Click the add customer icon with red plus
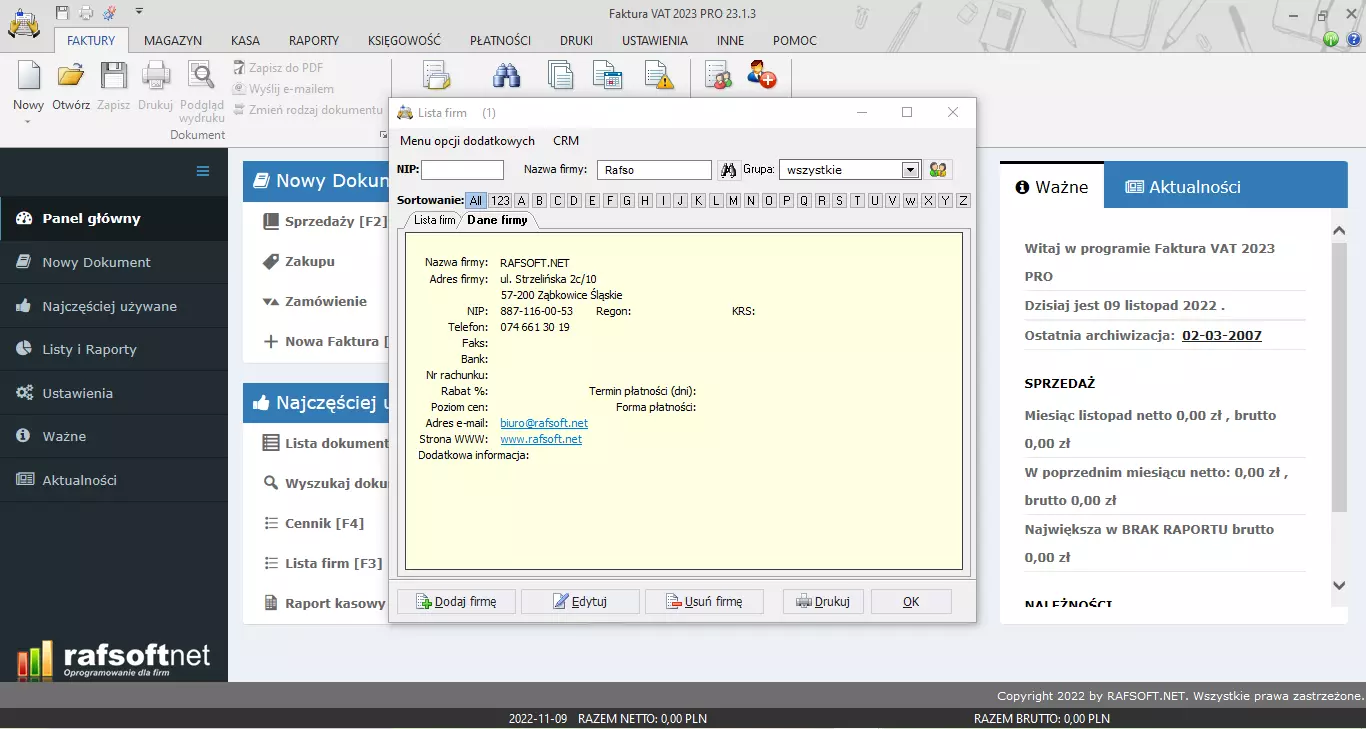The height and width of the screenshot is (729, 1366). [761, 76]
